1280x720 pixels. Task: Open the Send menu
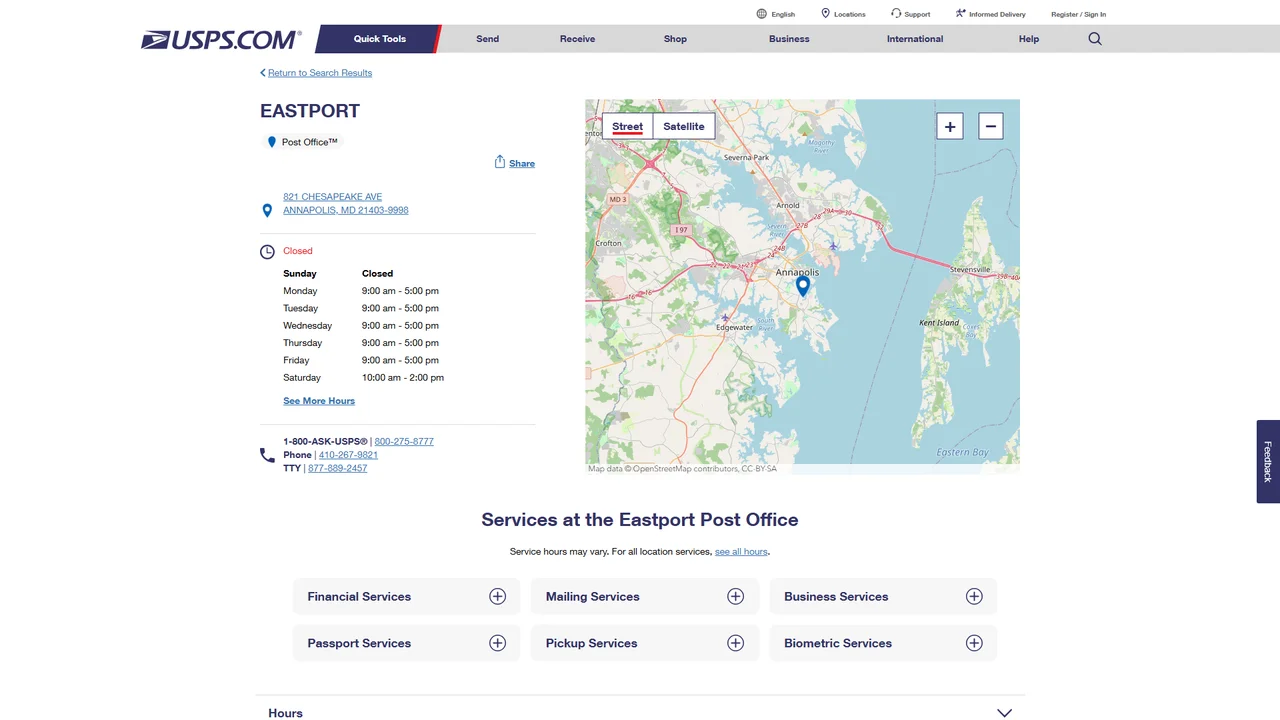487,39
